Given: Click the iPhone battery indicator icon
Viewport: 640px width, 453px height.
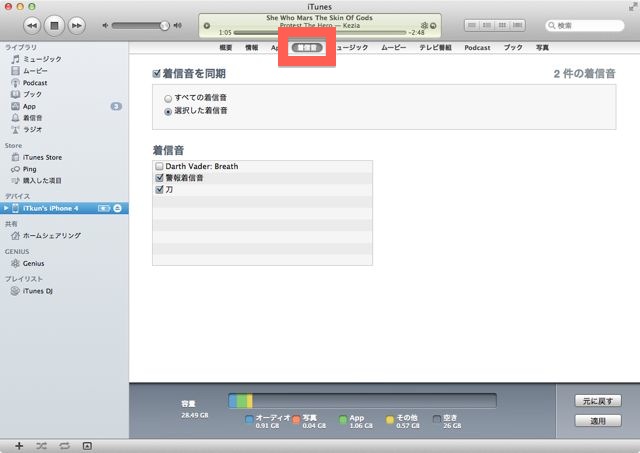Looking at the screenshot, I should pos(104,208).
